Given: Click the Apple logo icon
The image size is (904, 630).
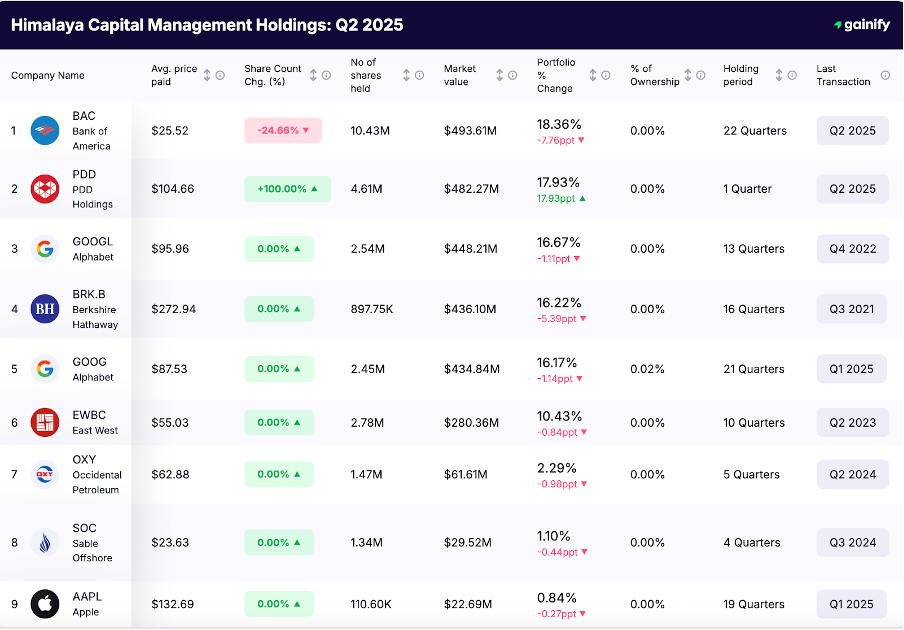Looking at the screenshot, I should click(x=45, y=604).
